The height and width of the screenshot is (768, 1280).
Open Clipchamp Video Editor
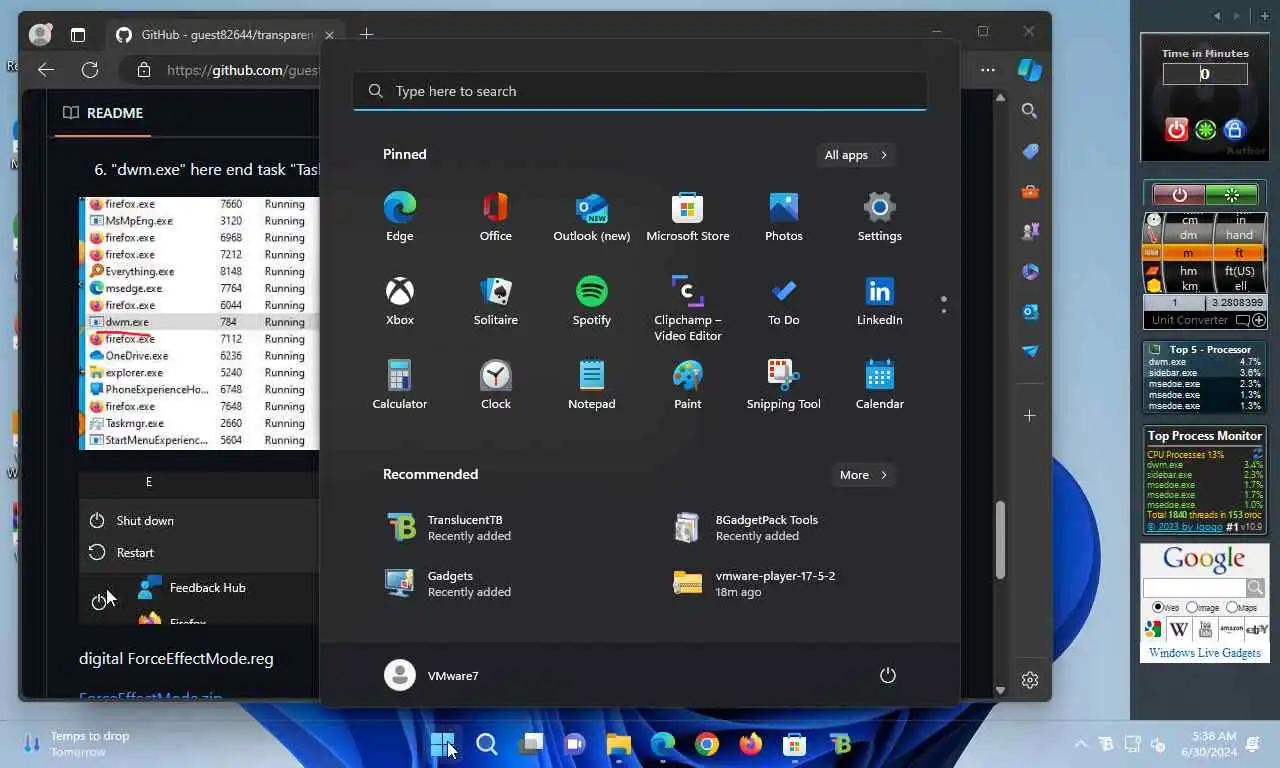point(687,308)
